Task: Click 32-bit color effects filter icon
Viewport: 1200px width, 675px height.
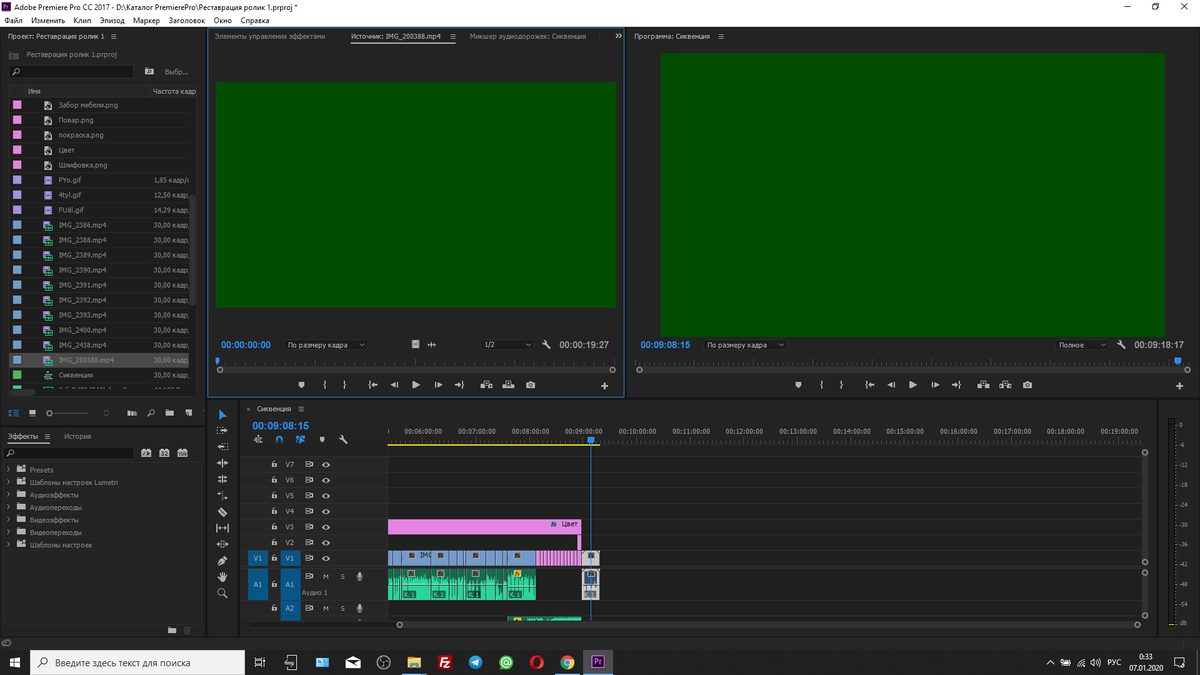Action: [x=165, y=453]
